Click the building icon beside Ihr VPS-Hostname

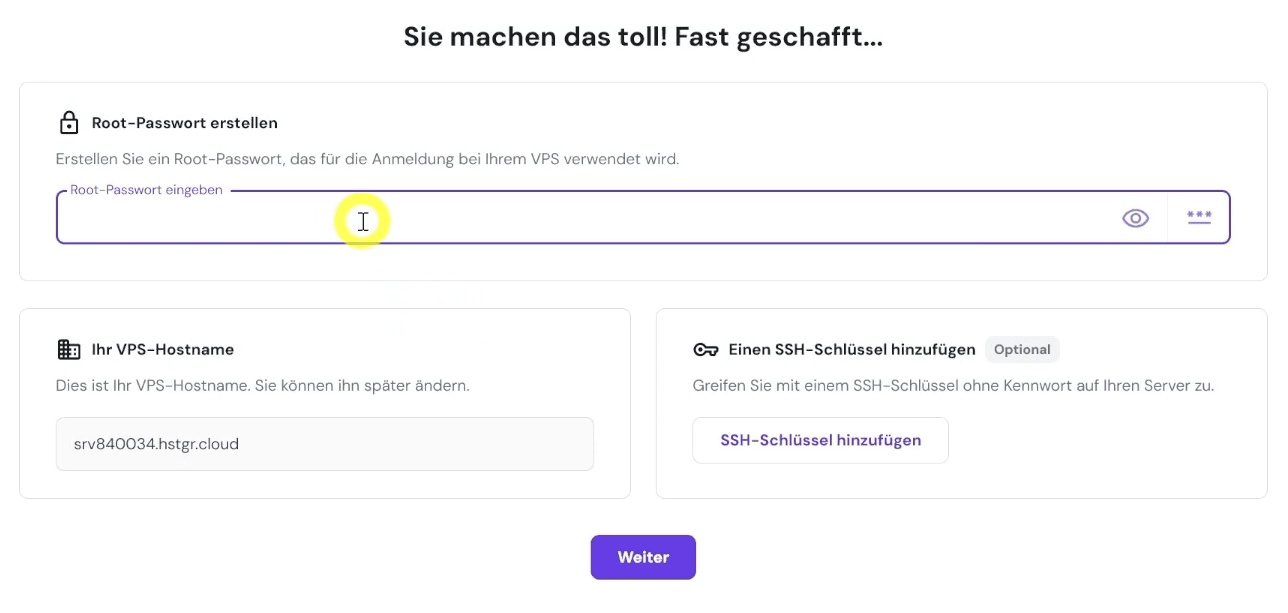point(68,349)
